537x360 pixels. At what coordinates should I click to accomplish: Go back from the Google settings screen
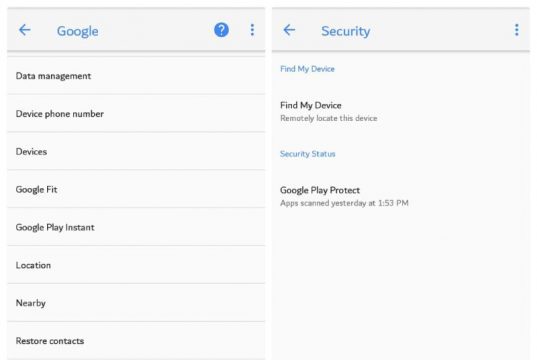click(x=25, y=30)
